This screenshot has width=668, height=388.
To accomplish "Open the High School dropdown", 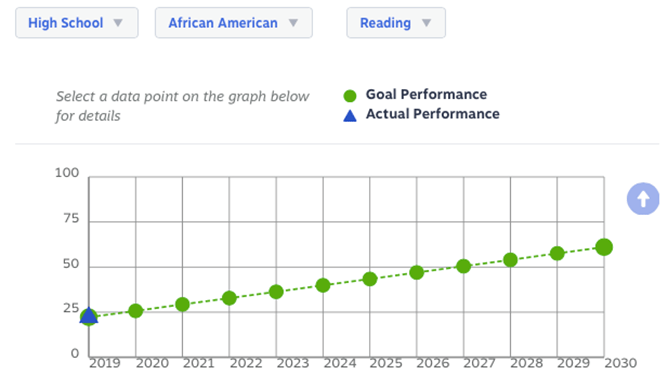I will (77, 23).
